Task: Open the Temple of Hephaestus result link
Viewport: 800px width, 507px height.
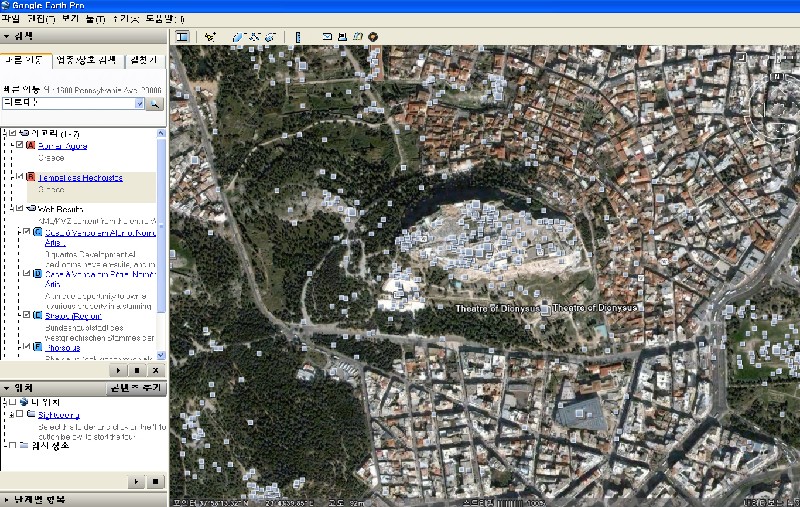Action: coord(80,178)
